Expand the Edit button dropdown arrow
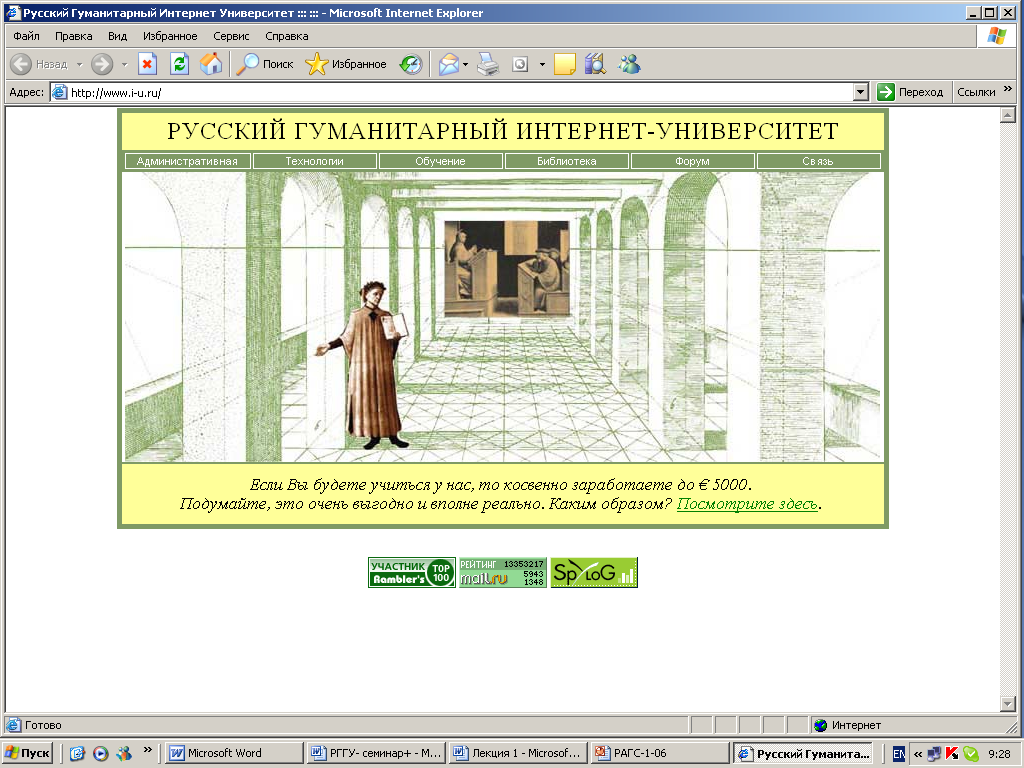This screenshot has height=768, width=1024. [x=541, y=65]
